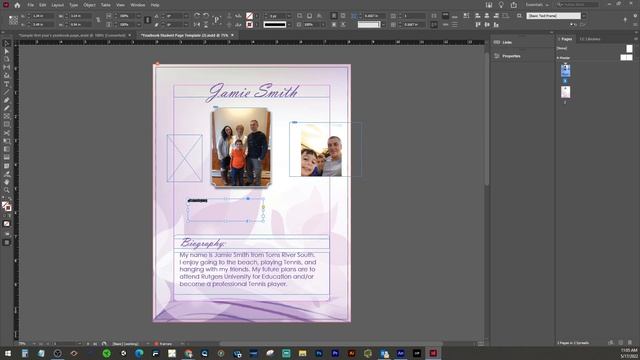Open the object style dropdown arrow
The width and height of the screenshot is (640, 360).
coord(584,16)
